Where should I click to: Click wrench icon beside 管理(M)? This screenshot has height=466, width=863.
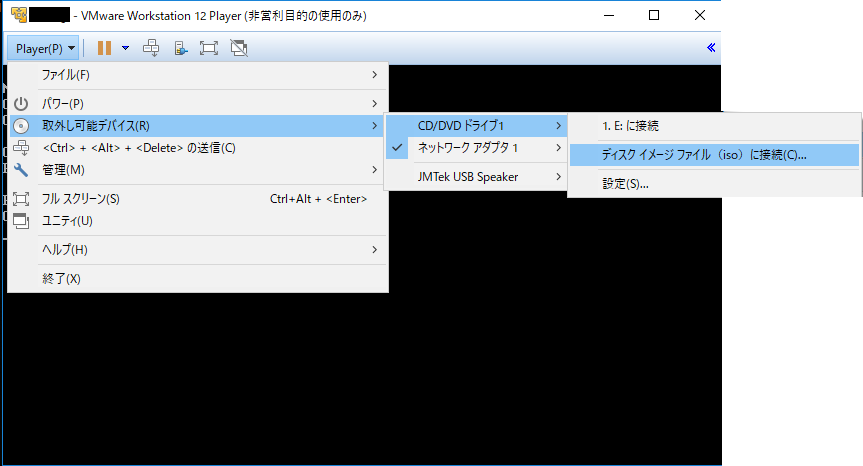pos(21,170)
